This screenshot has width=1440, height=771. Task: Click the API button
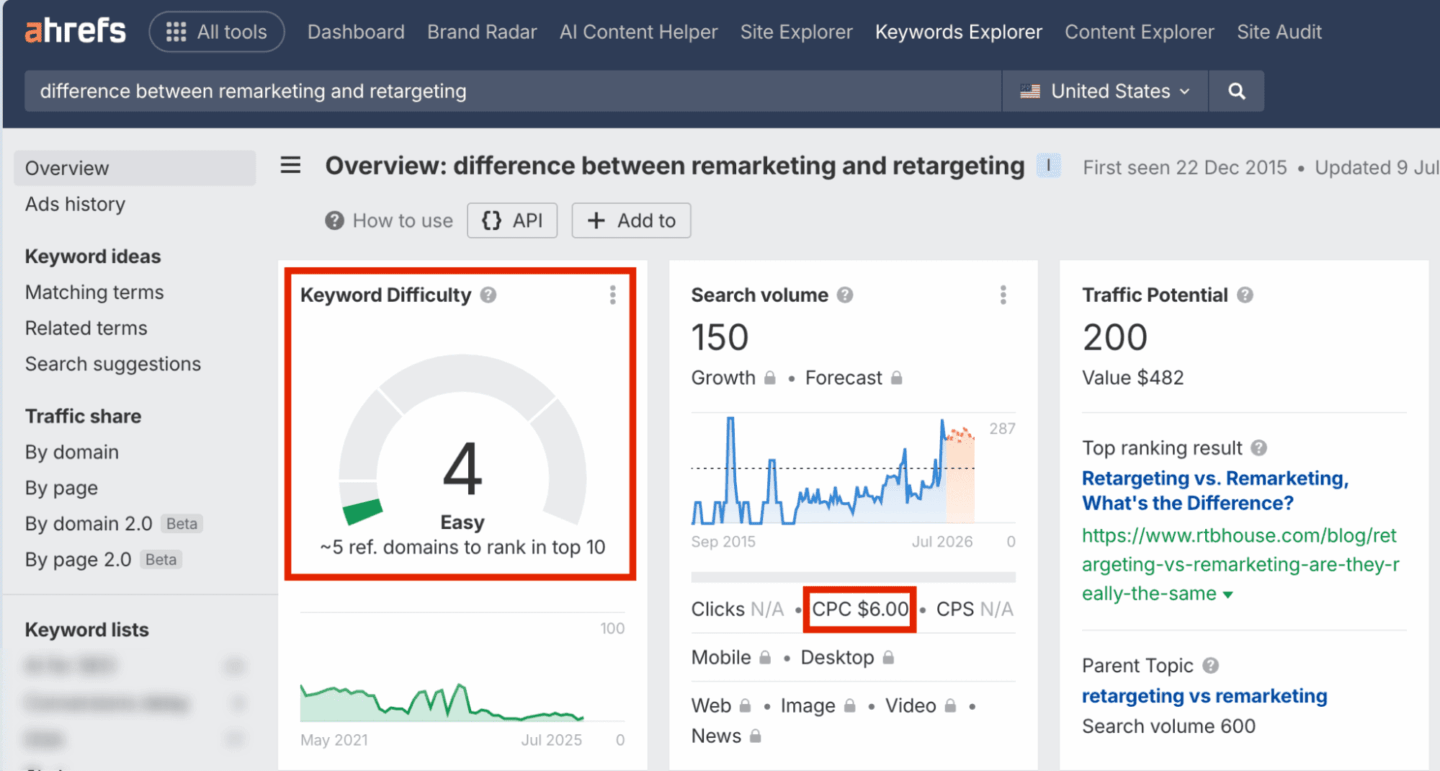(x=512, y=221)
